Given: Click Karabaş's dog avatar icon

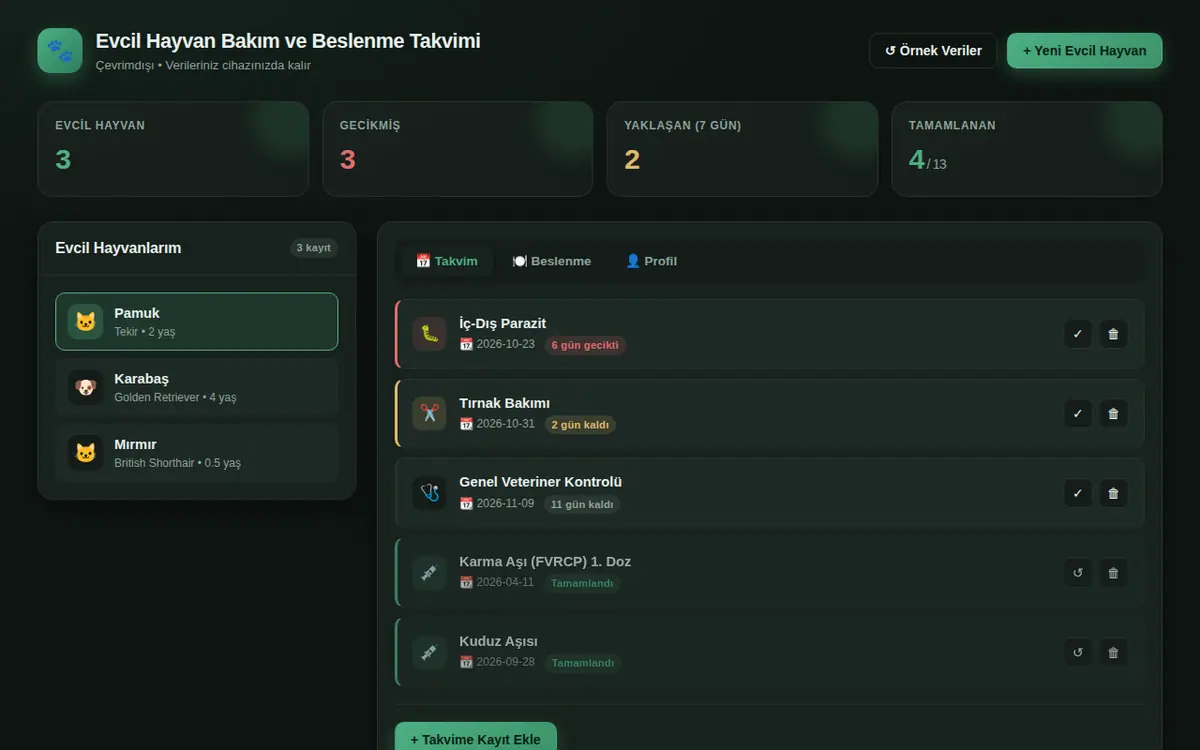Looking at the screenshot, I should point(86,387).
